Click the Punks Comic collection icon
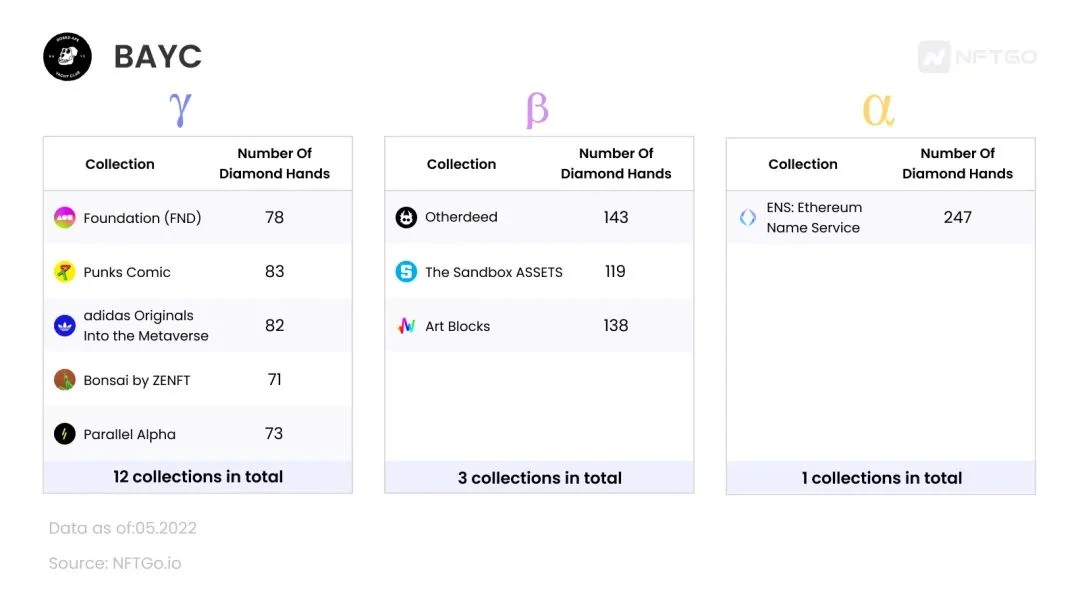Viewport: 1080px width, 608px height. click(65, 272)
